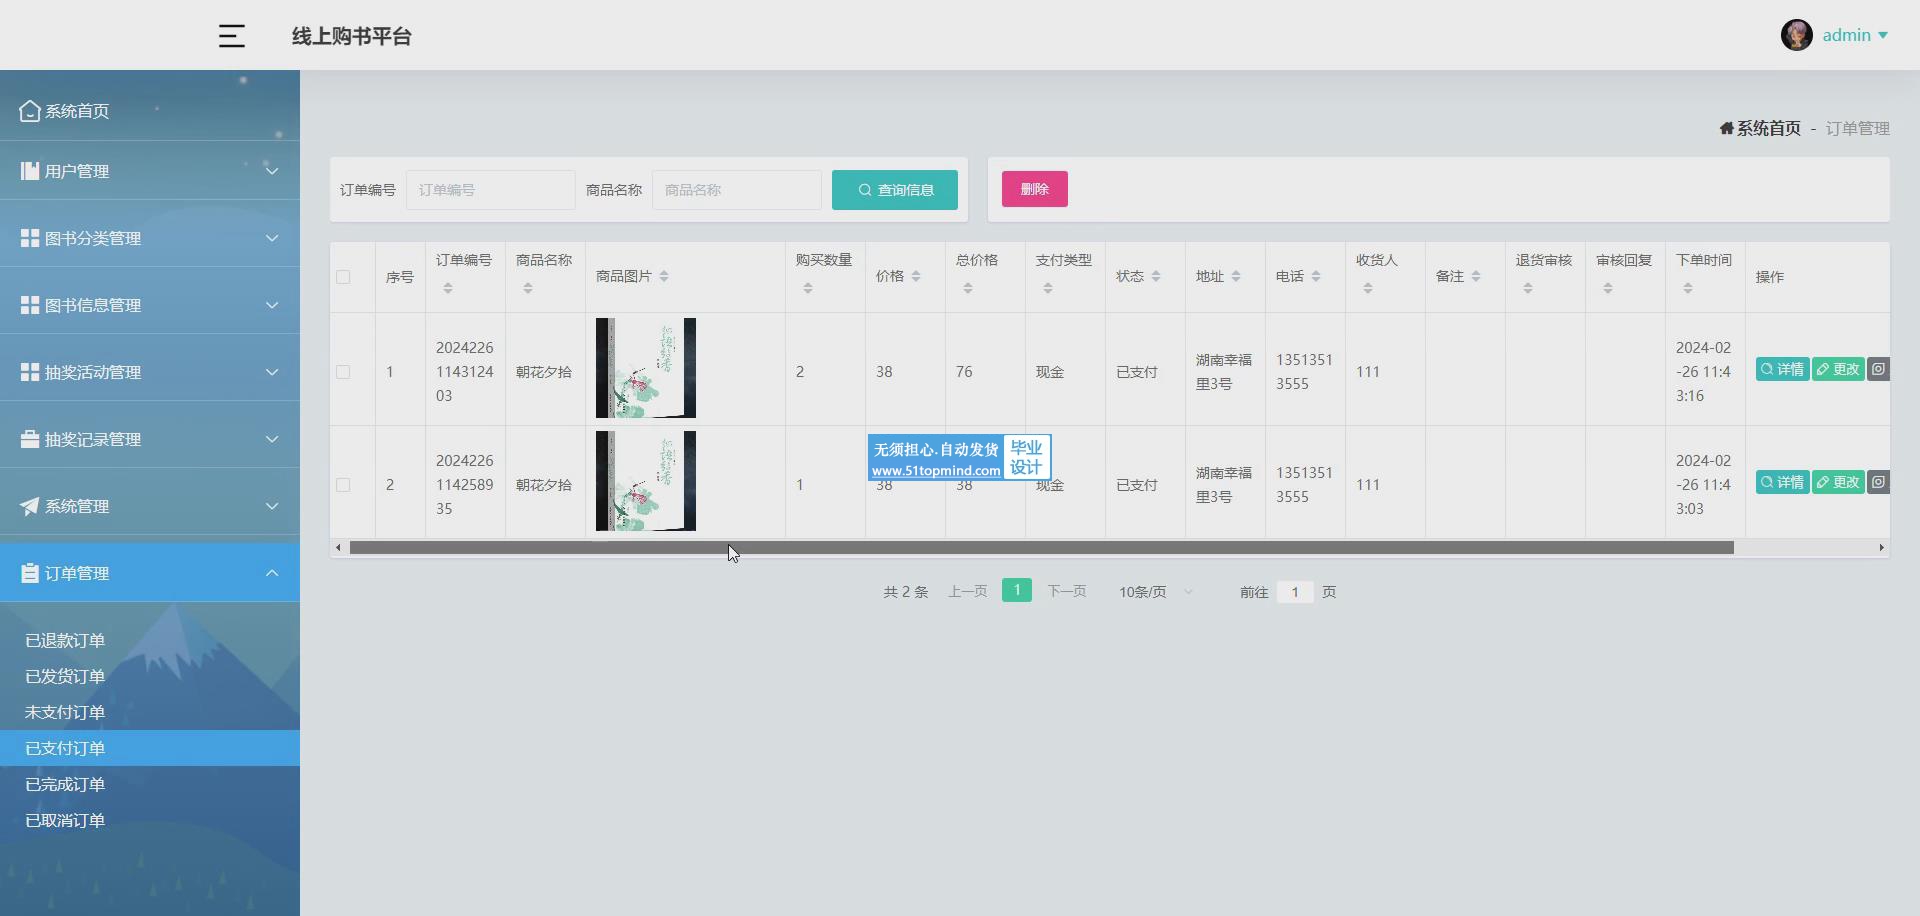Click the admin user avatar
The width and height of the screenshot is (1920, 916).
click(x=1796, y=35)
